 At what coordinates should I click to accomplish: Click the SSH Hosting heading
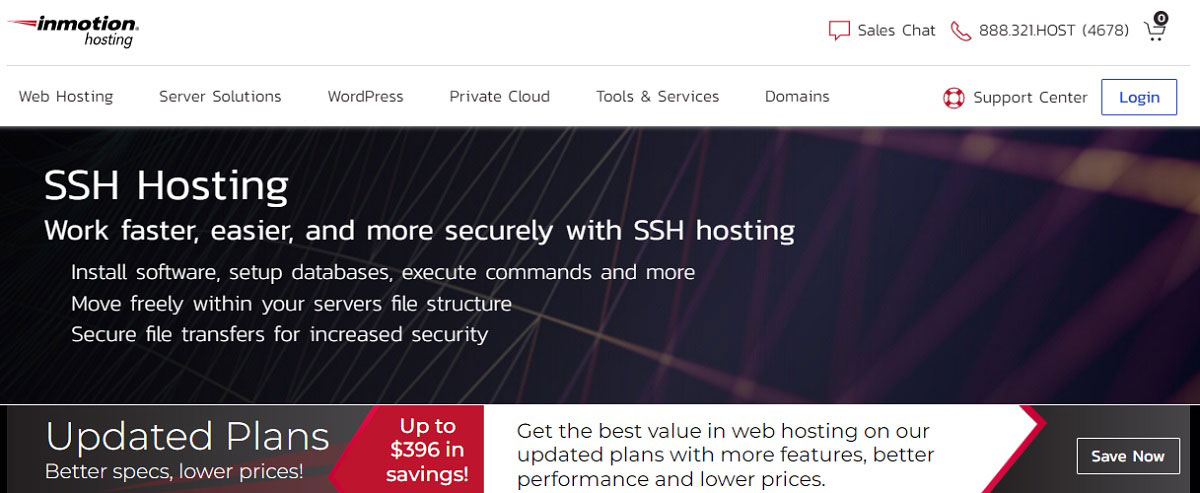point(166,185)
